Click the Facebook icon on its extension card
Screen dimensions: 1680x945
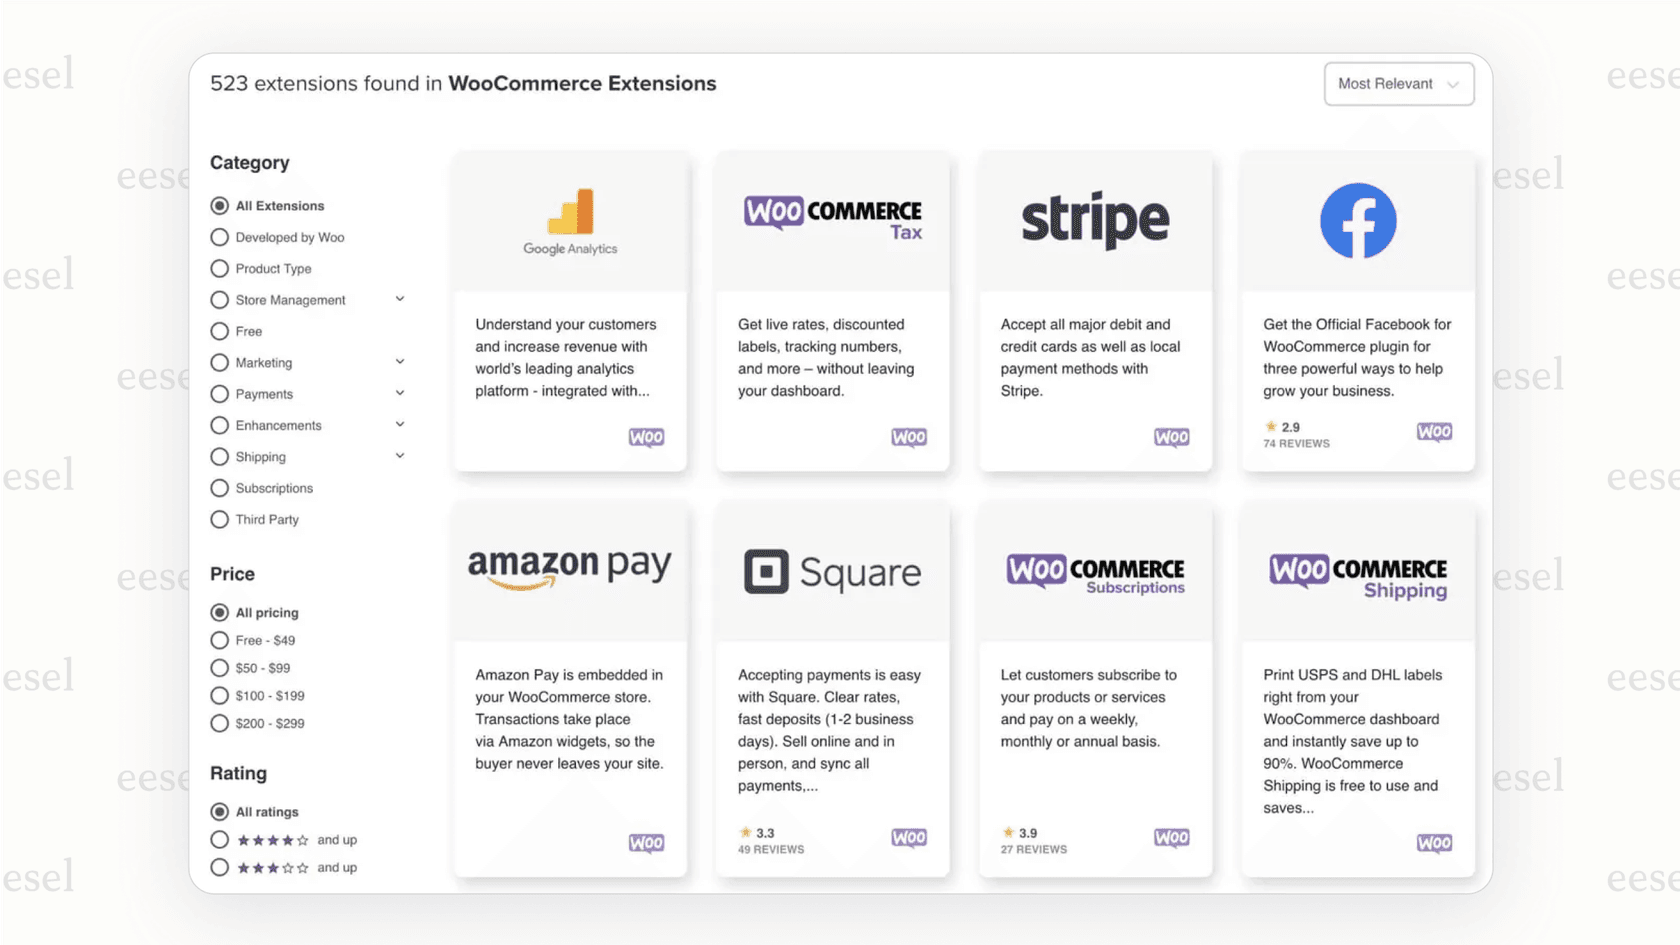(1357, 220)
